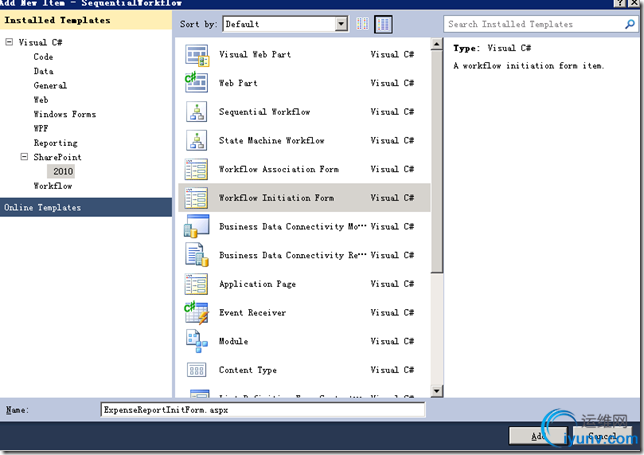
Task: Choose the Event Receiver icon
Action: tap(196, 313)
